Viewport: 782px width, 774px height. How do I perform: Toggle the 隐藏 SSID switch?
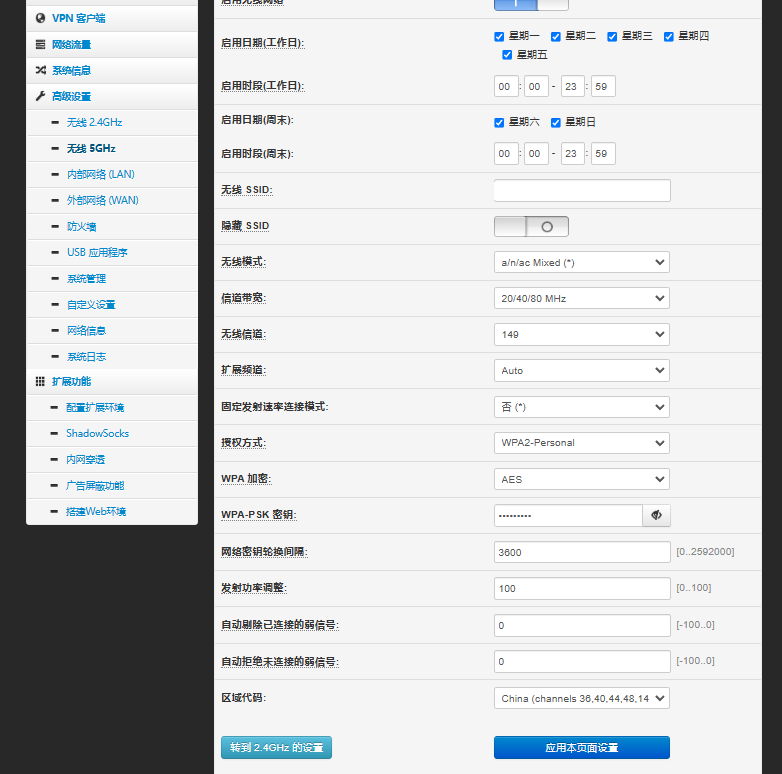531,226
